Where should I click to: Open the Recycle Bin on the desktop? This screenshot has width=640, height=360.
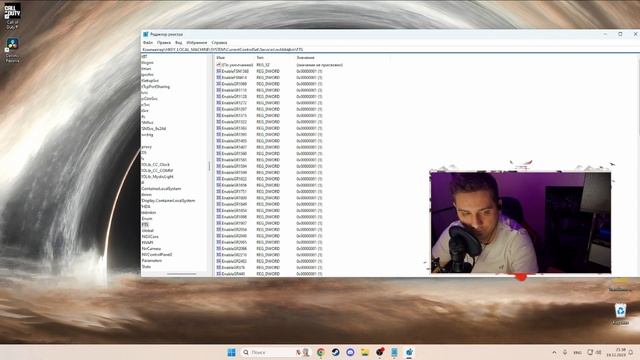[620, 314]
